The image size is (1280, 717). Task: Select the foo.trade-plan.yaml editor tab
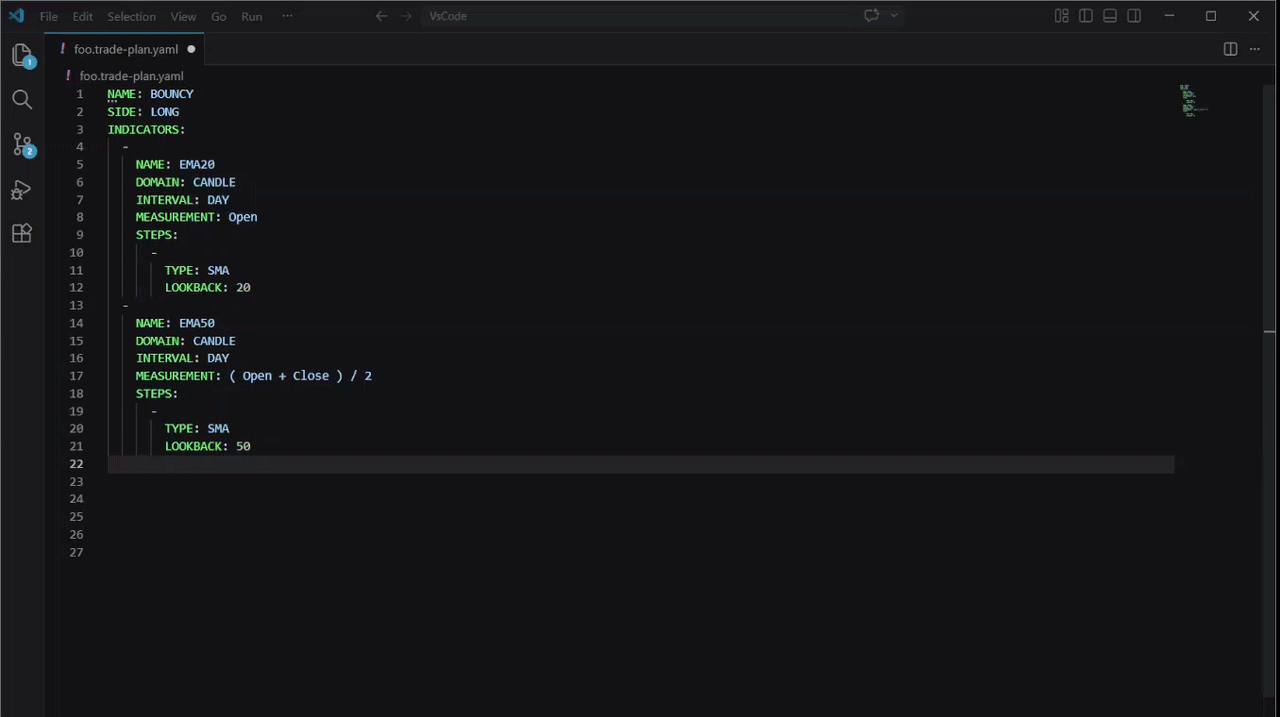pos(126,49)
